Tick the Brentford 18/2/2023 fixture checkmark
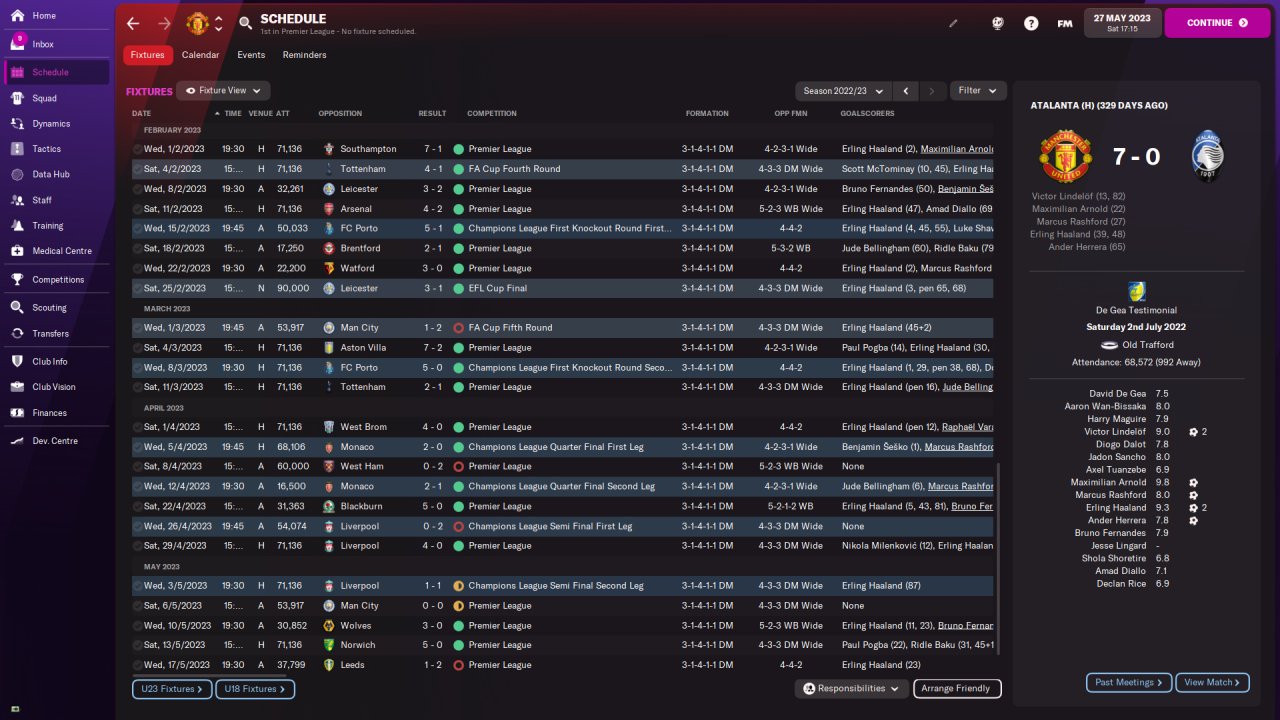Viewport: 1280px width, 720px height. [x=138, y=248]
